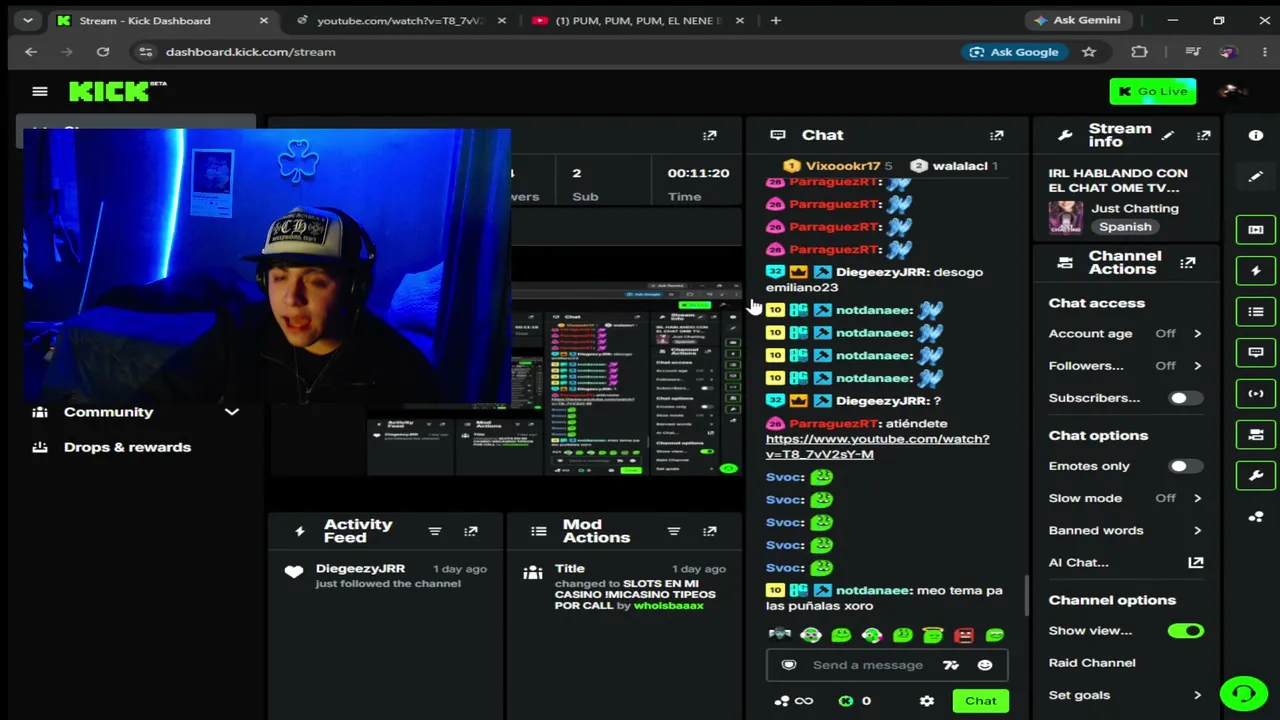Click the 00:11:20 stream time value
This screenshot has height=720, width=1280.
coord(698,173)
